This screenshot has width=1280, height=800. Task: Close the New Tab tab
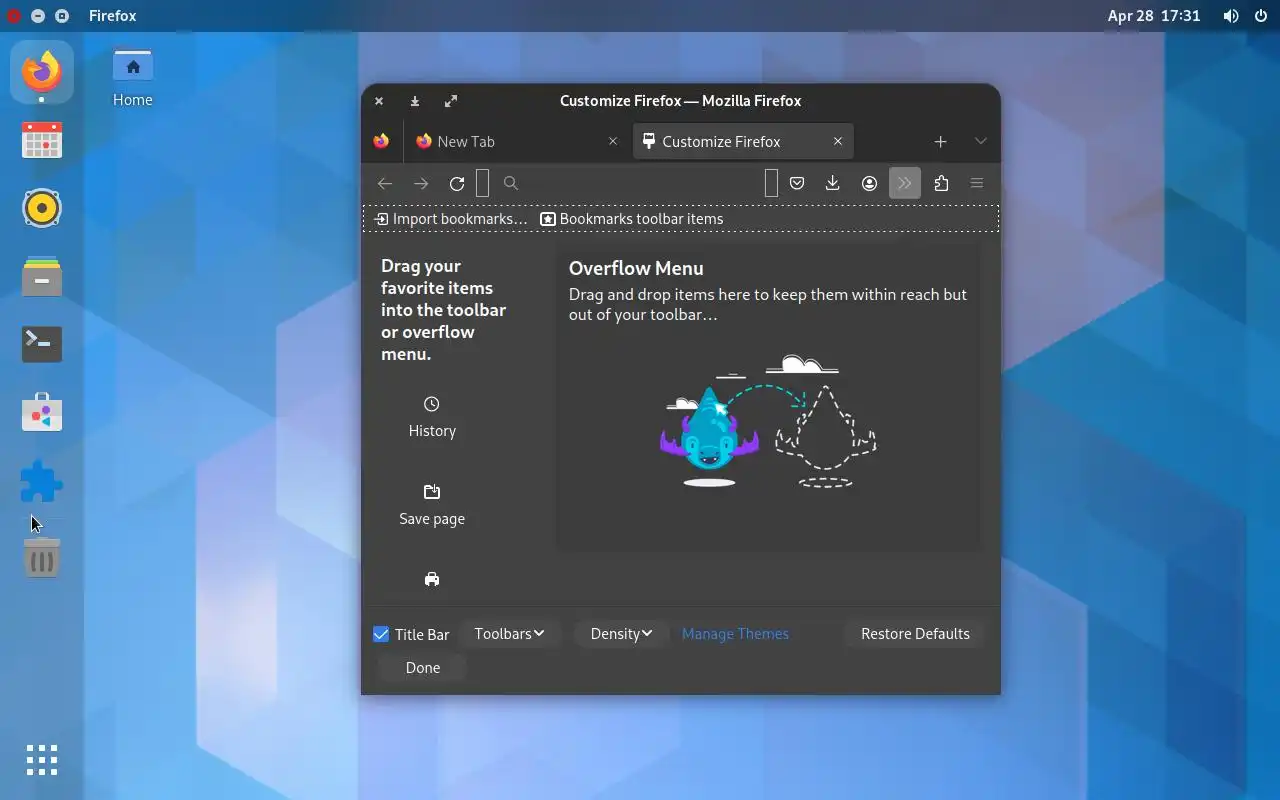click(x=613, y=142)
